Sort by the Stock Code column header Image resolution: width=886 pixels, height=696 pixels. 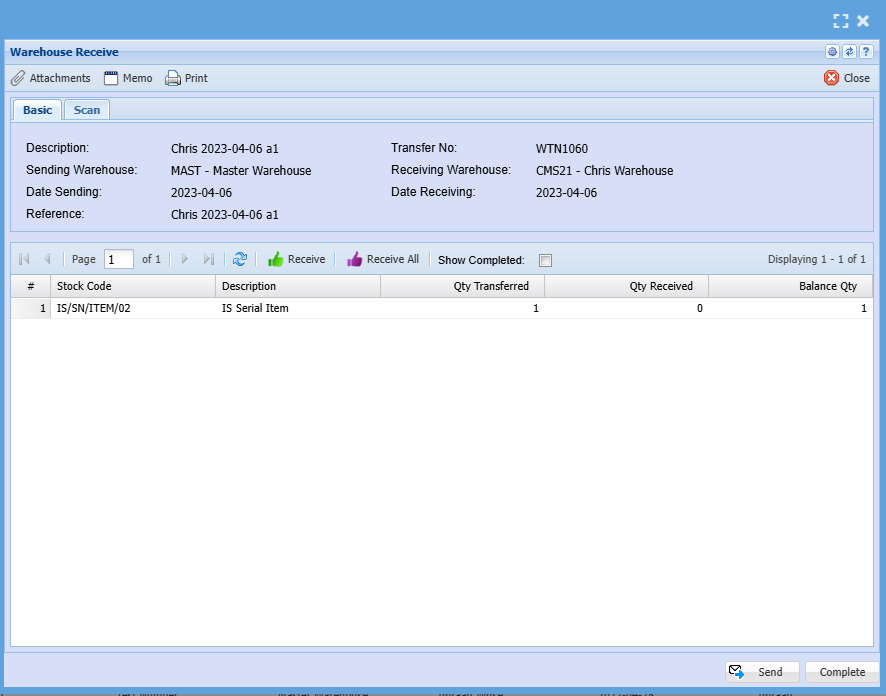(132, 286)
